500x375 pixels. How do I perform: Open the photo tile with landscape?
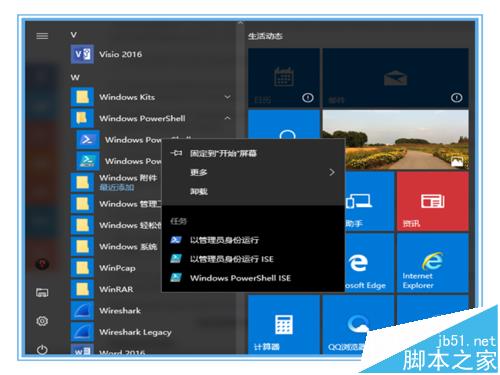click(x=396, y=140)
